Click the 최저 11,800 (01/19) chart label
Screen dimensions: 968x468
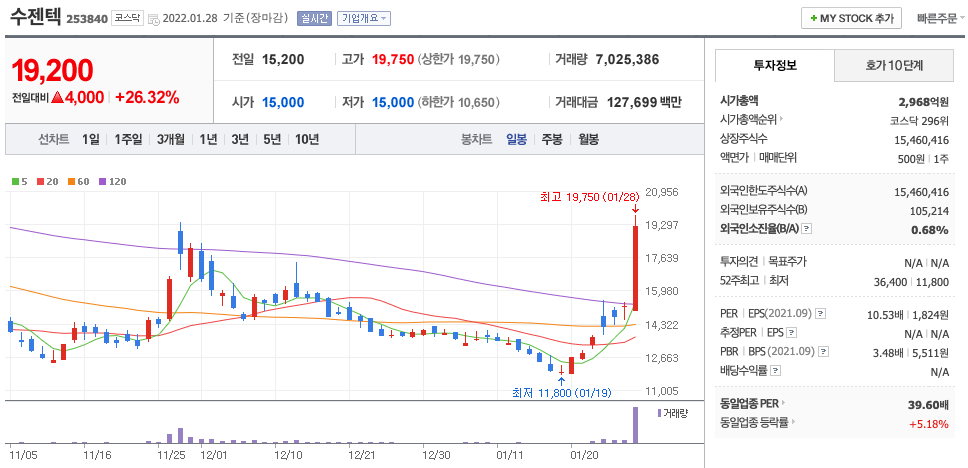coord(562,392)
